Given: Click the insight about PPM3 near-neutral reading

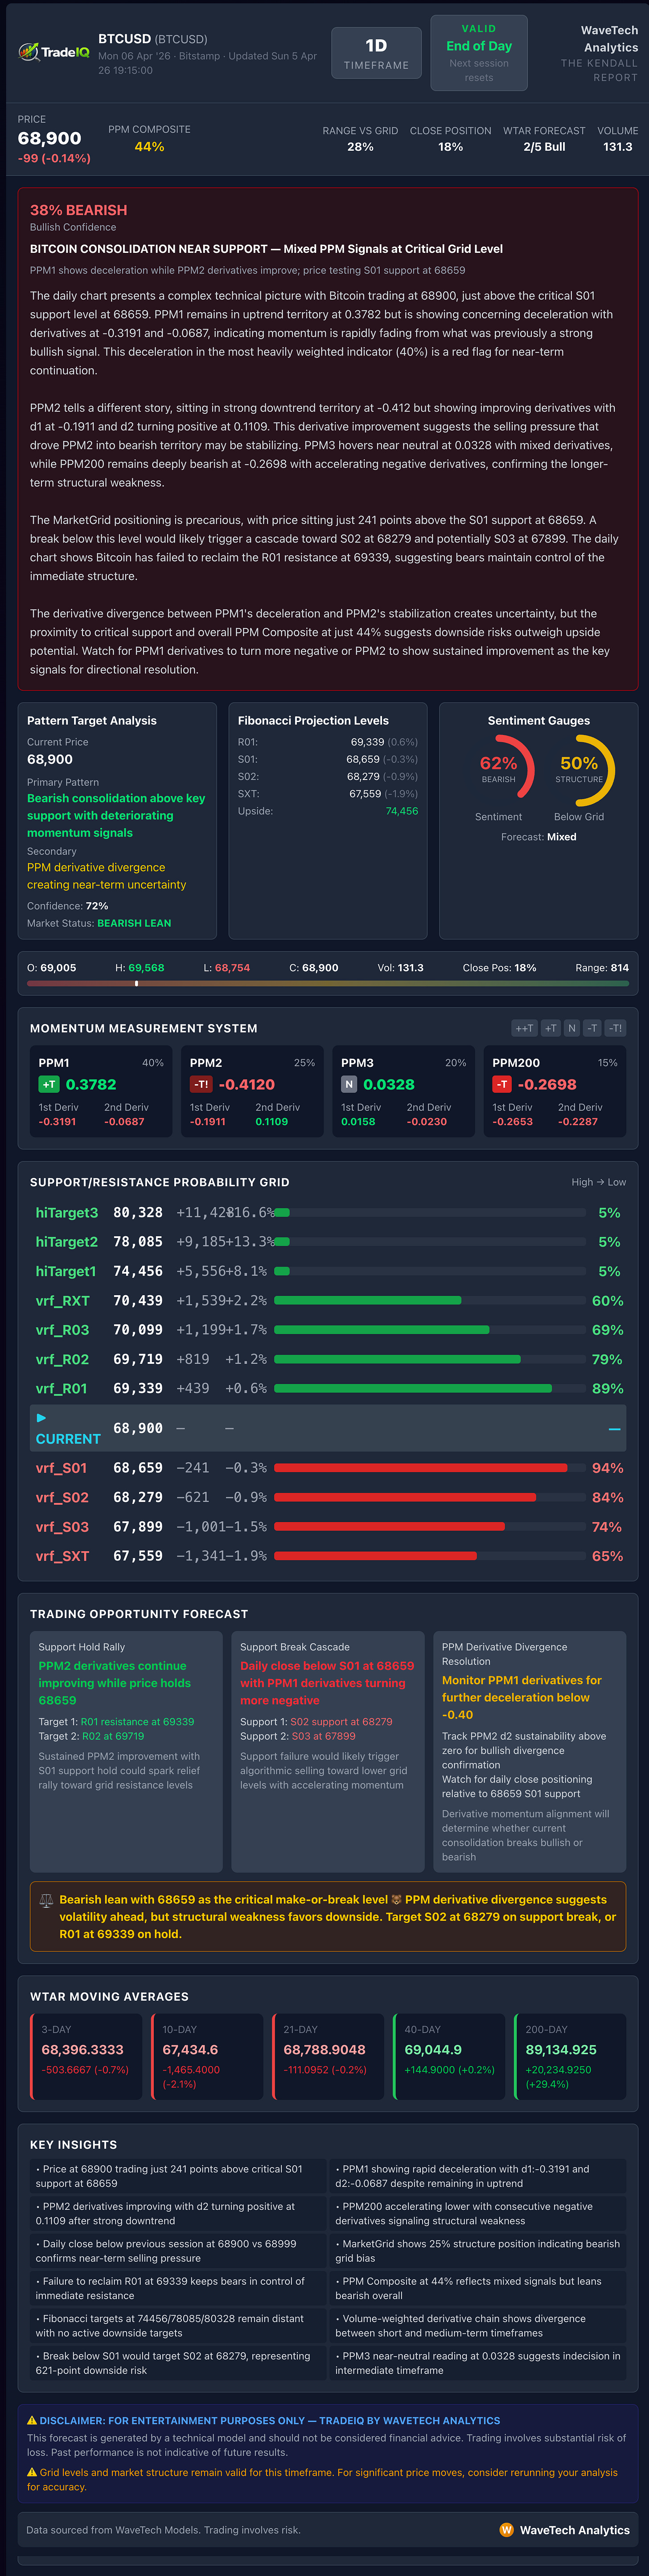Looking at the screenshot, I should (478, 2363).
